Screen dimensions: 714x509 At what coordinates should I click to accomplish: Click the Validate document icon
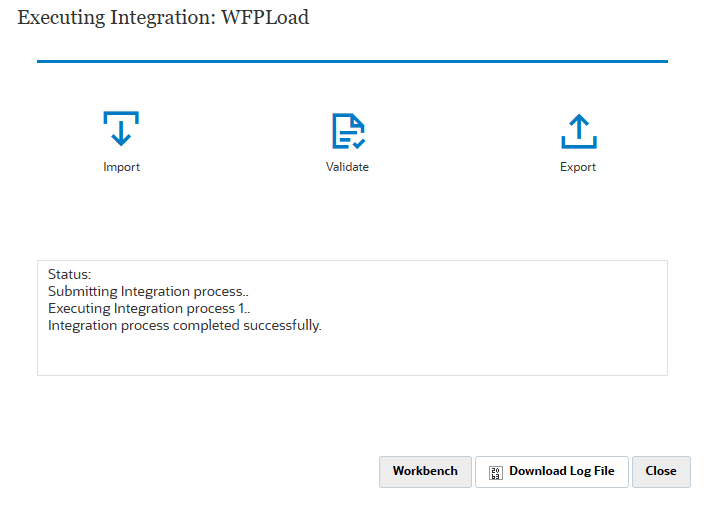pyautogui.click(x=348, y=131)
